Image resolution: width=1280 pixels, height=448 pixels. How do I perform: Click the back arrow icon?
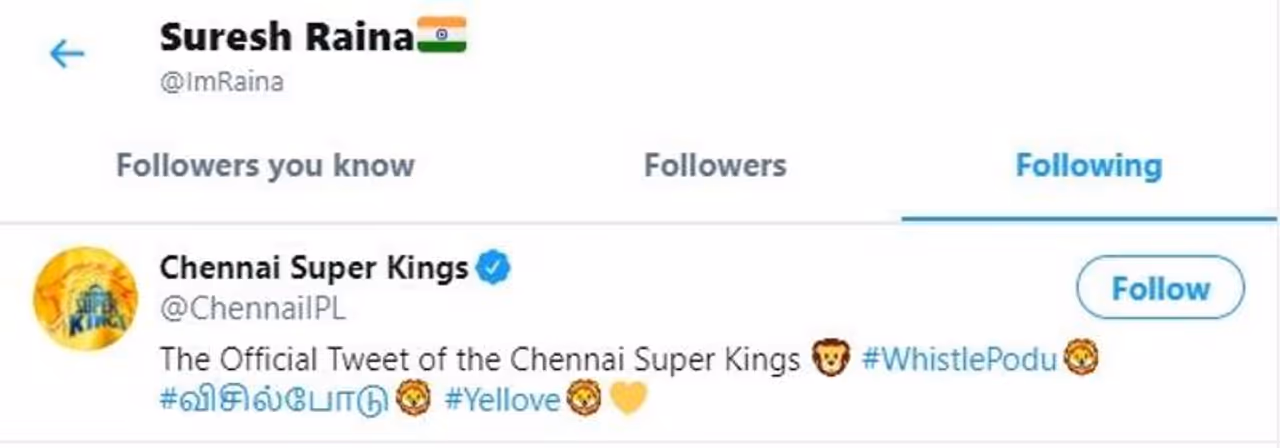pyautogui.click(x=67, y=54)
